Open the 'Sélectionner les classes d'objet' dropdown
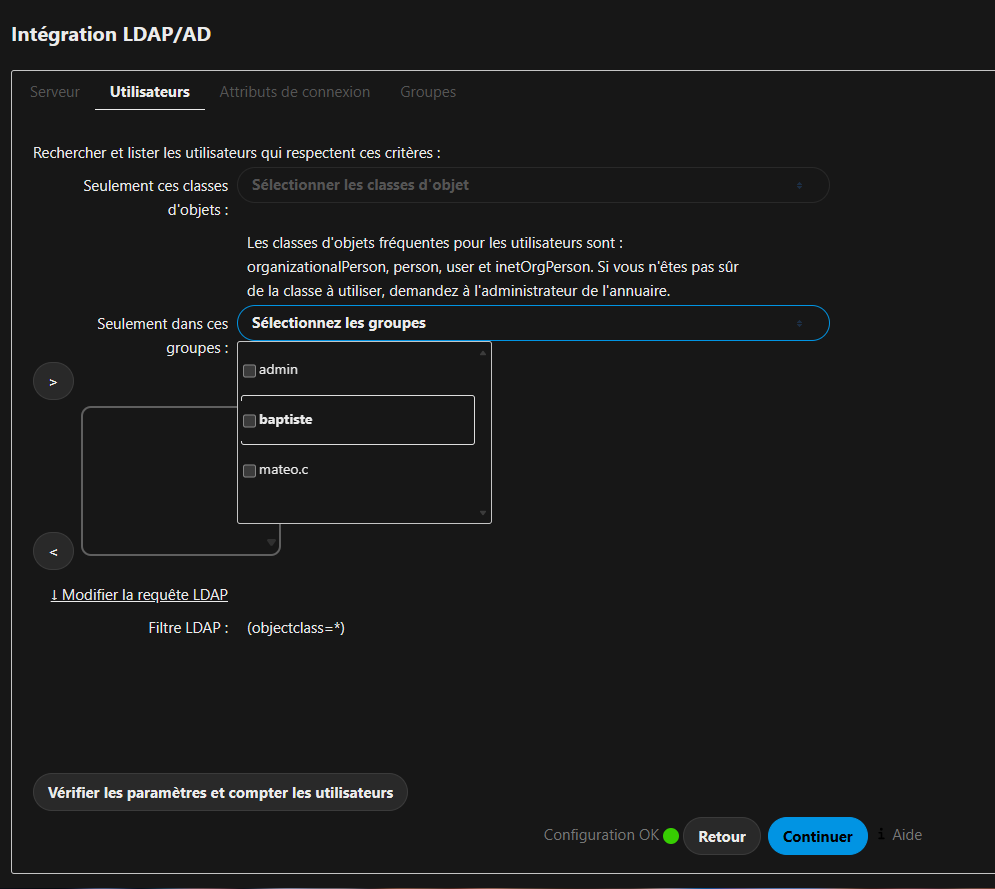The image size is (995, 889). (533, 185)
